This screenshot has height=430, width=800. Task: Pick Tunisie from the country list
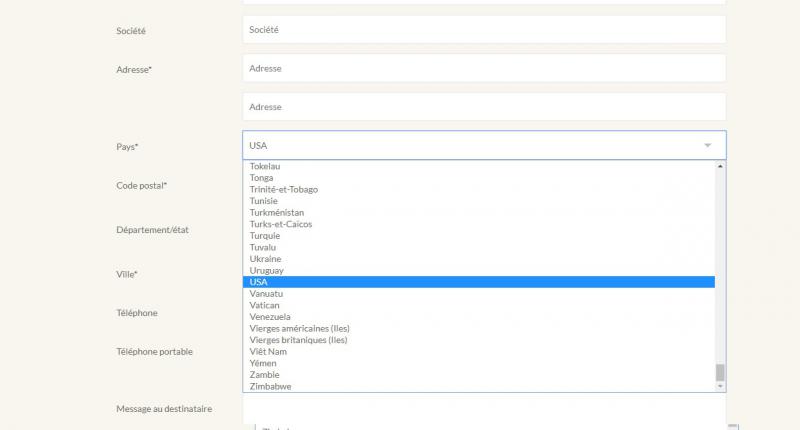[265, 201]
